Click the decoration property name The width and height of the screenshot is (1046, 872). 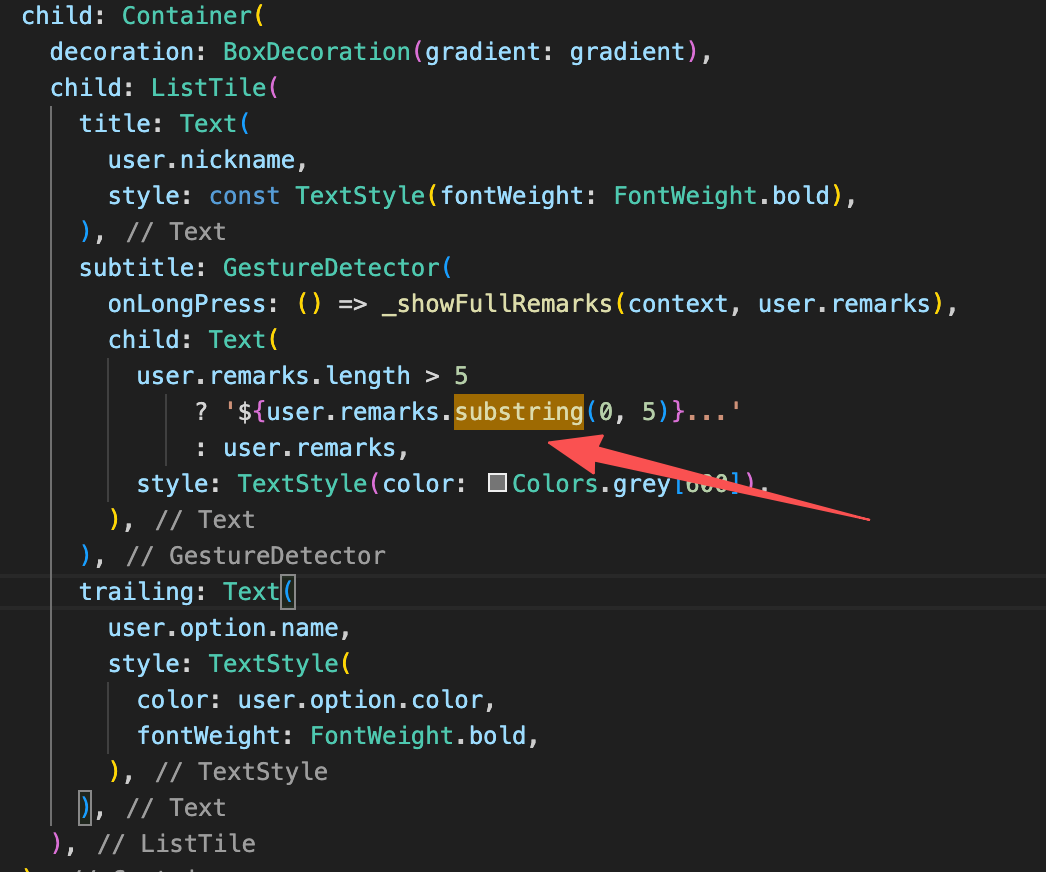point(122,52)
